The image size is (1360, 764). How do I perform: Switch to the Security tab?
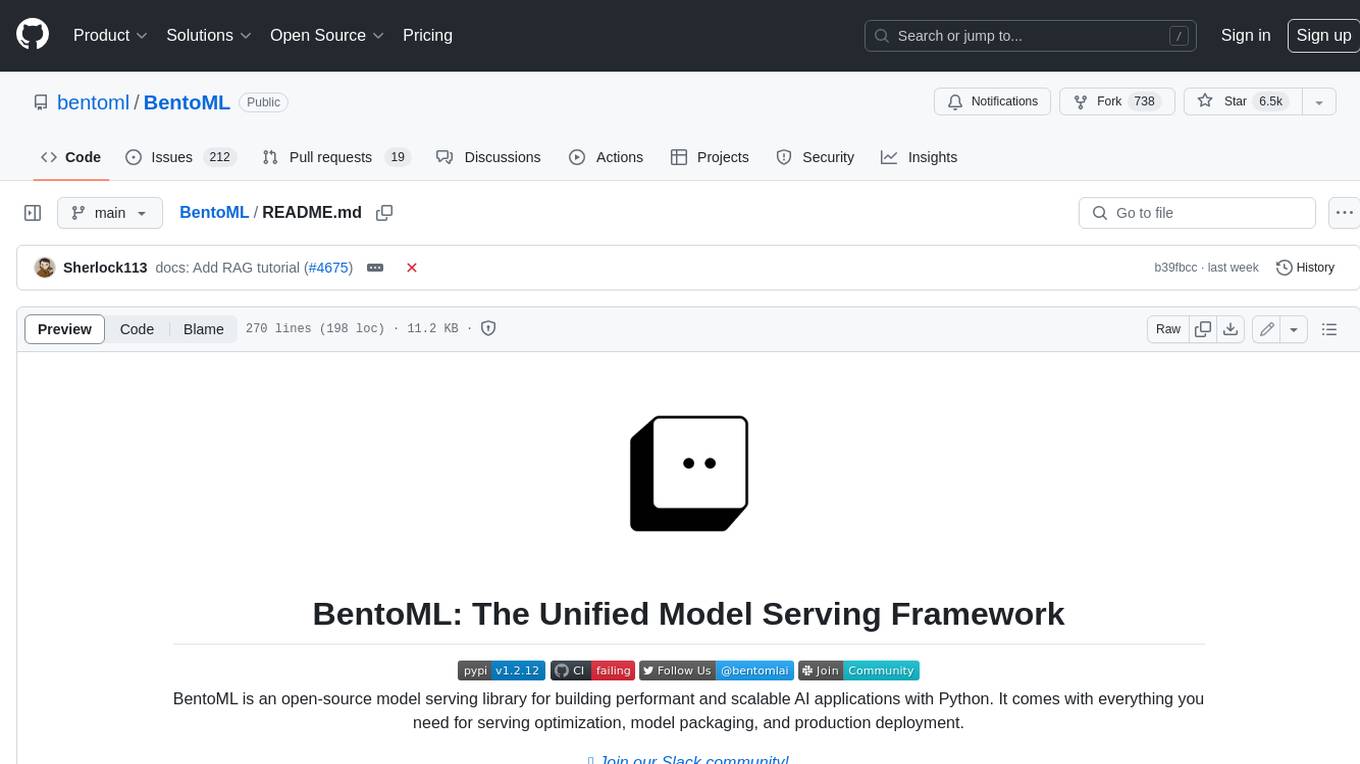point(815,157)
